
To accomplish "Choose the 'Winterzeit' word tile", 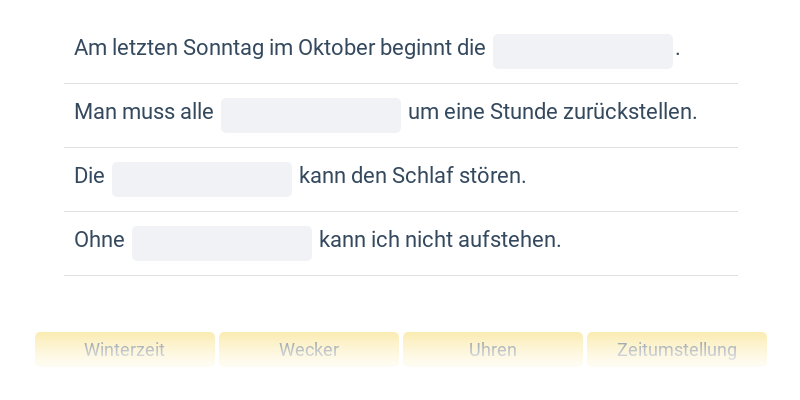I will click(125, 350).
